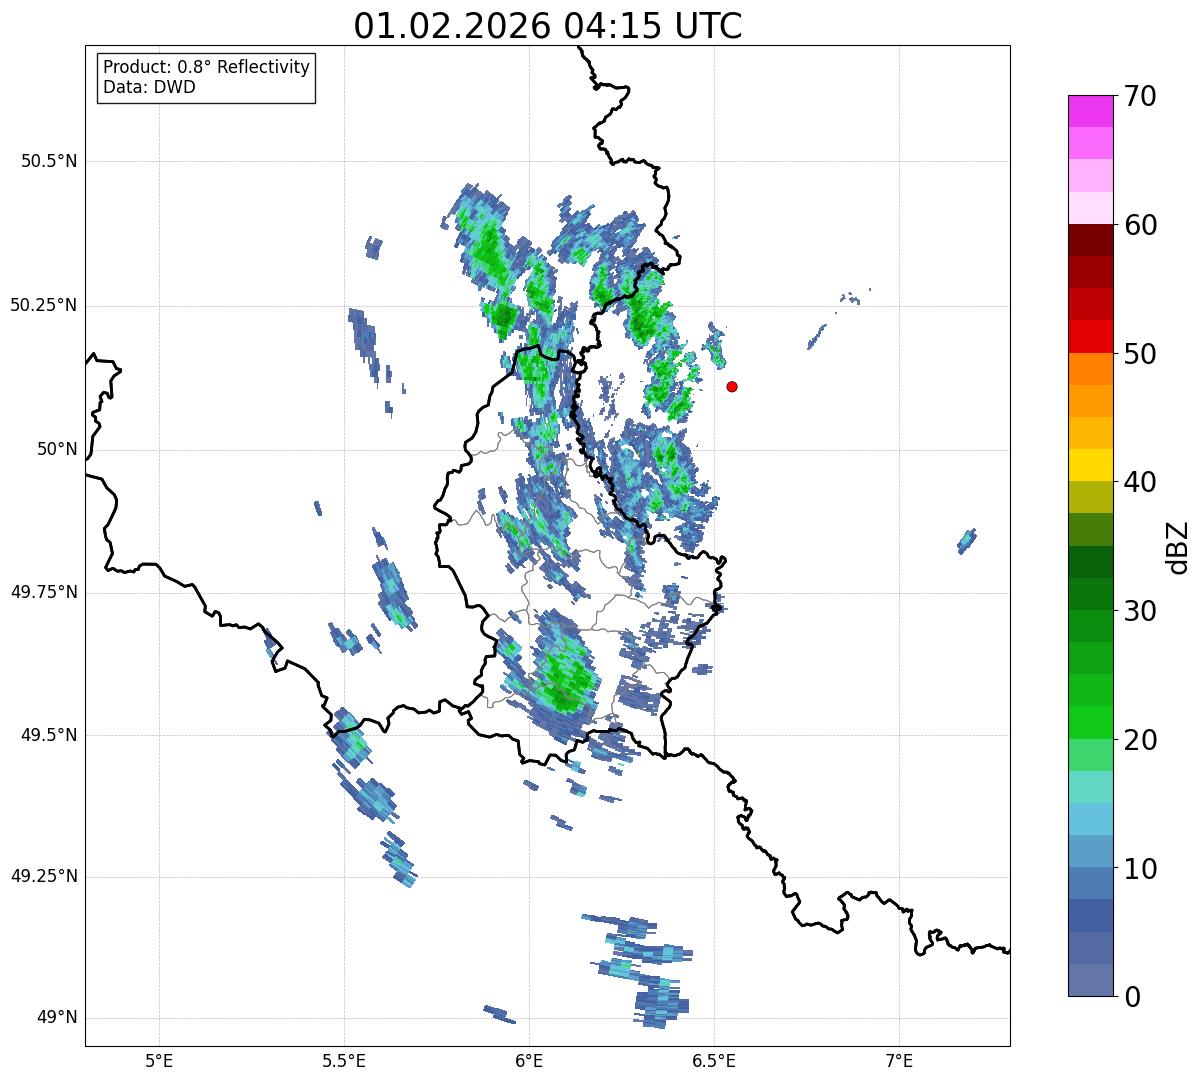The image size is (1202, 1081).
Task: Click the 50.5°N latitude label
Action: [x=49, y=161]
